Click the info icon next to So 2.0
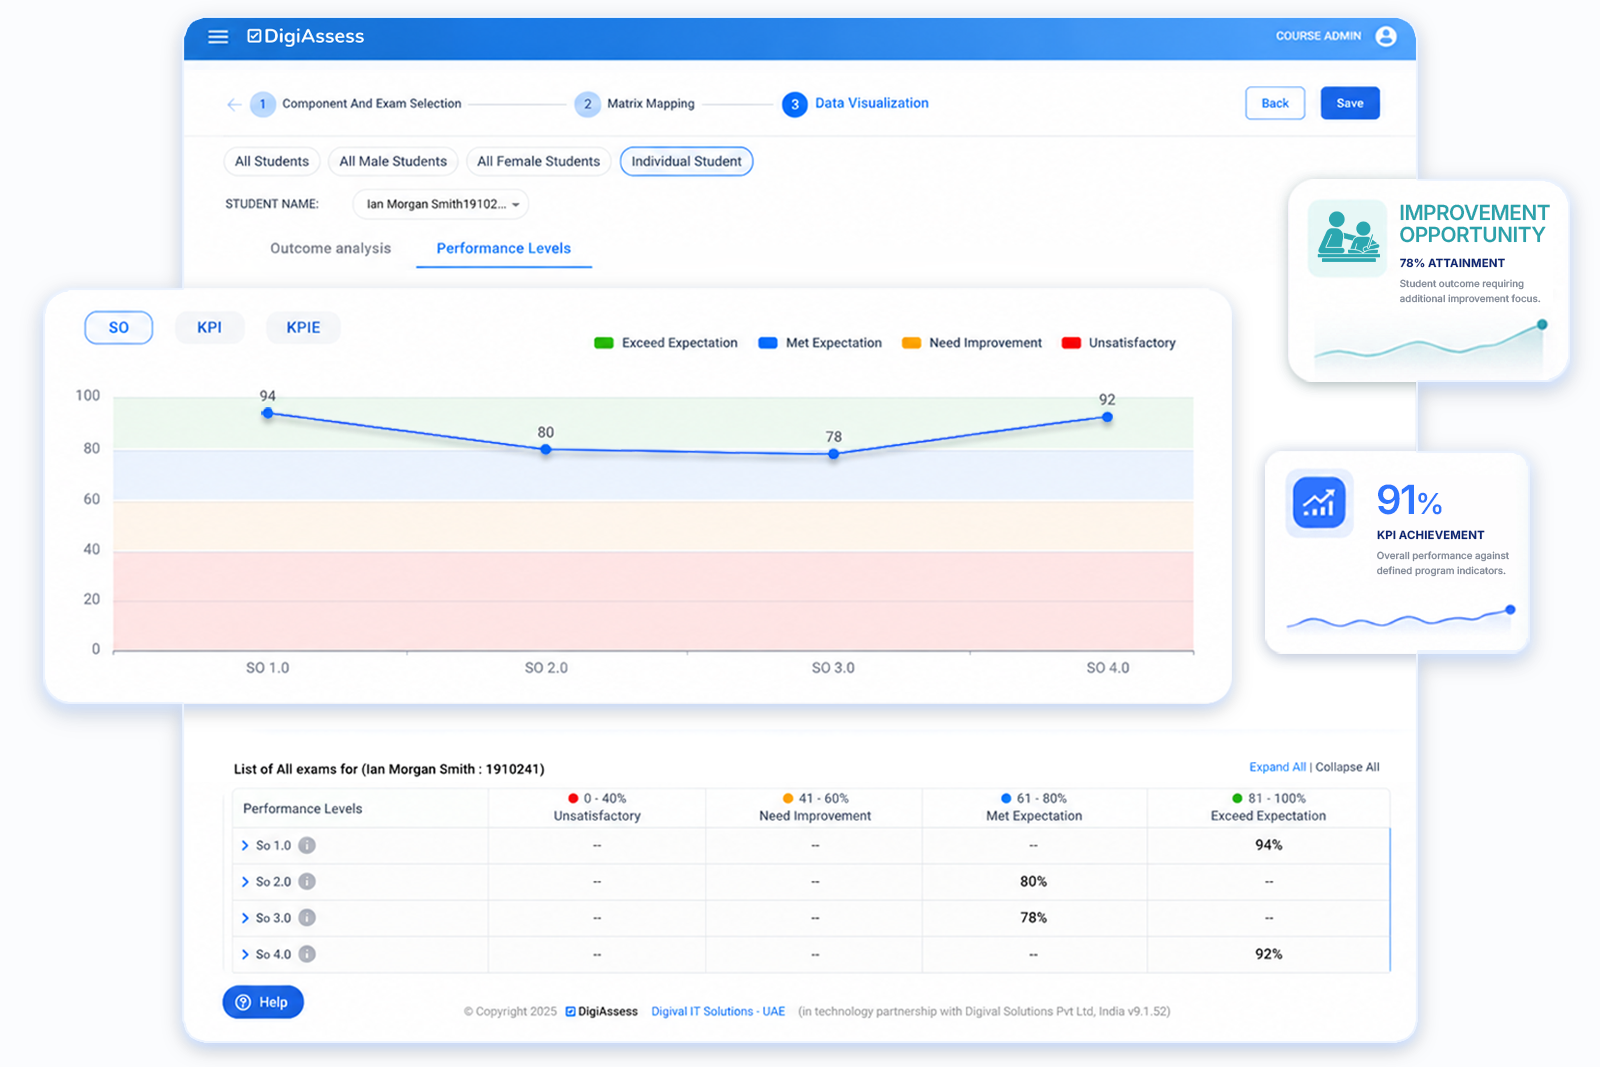 [x=307, y=882]
